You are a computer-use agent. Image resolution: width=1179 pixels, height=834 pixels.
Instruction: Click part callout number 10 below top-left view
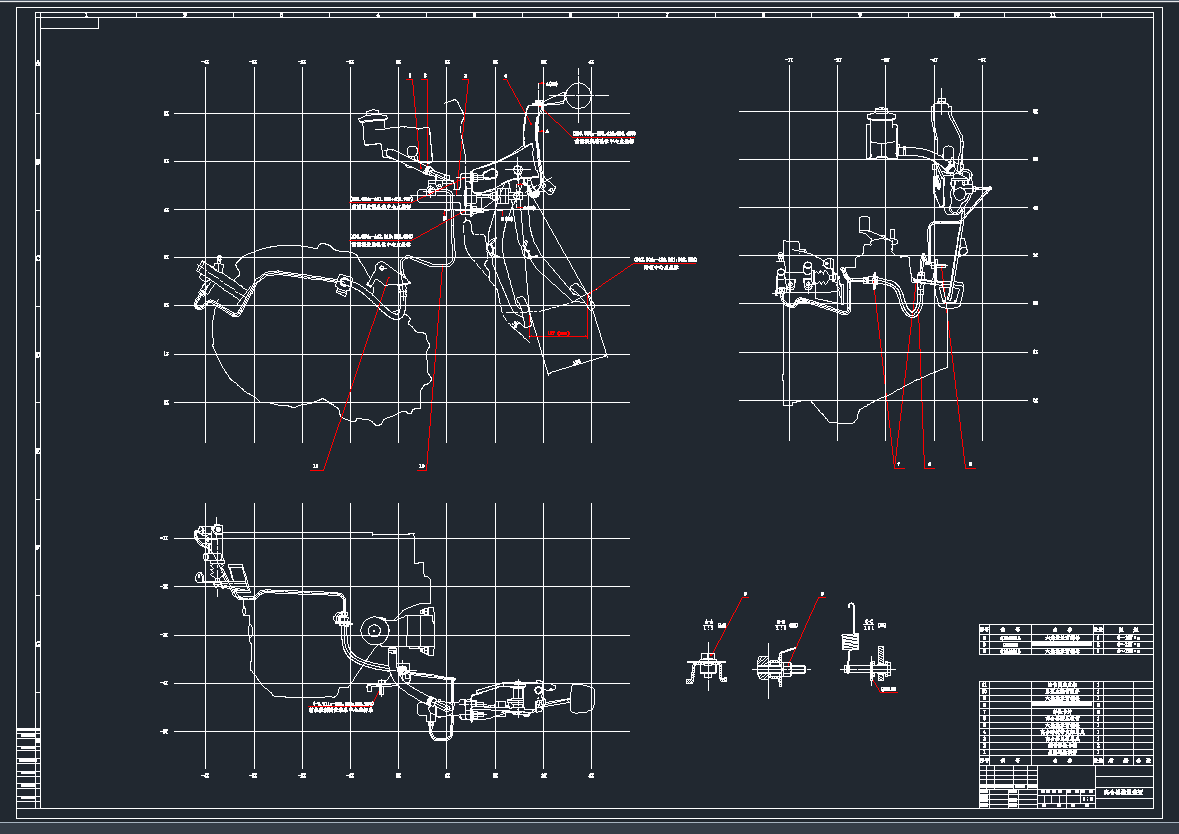pyautogui.click(x=422, y=466)
